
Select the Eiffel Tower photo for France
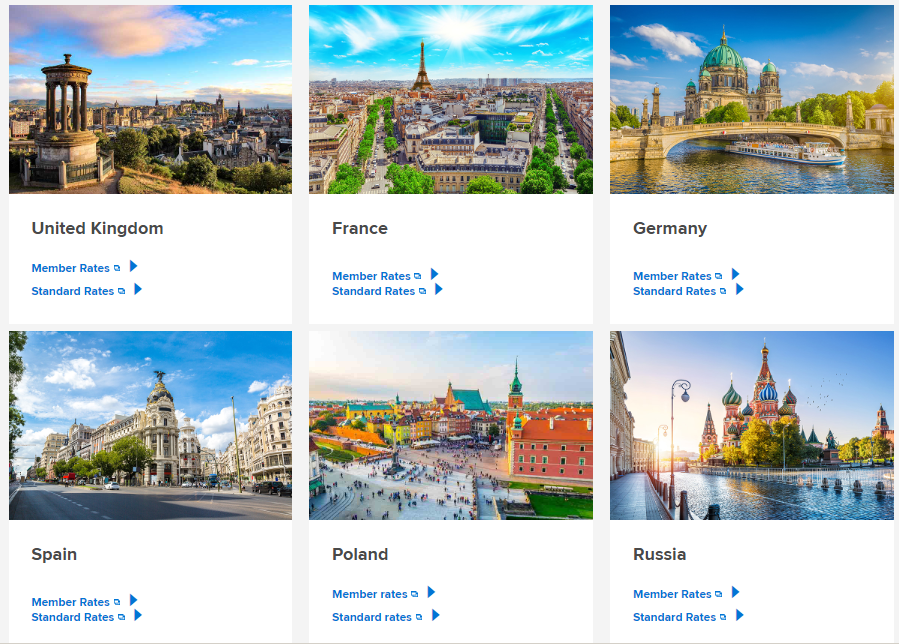[x=451, y=99]
